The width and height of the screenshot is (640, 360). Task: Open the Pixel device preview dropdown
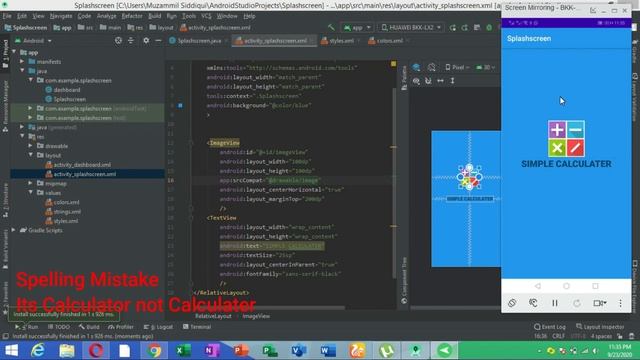point(457,67)
